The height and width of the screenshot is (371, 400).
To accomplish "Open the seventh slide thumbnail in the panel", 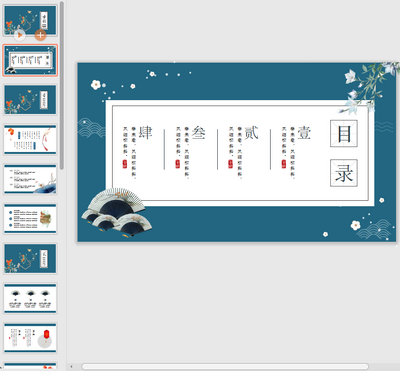I will pyautogui.click(x=30, y=259).
